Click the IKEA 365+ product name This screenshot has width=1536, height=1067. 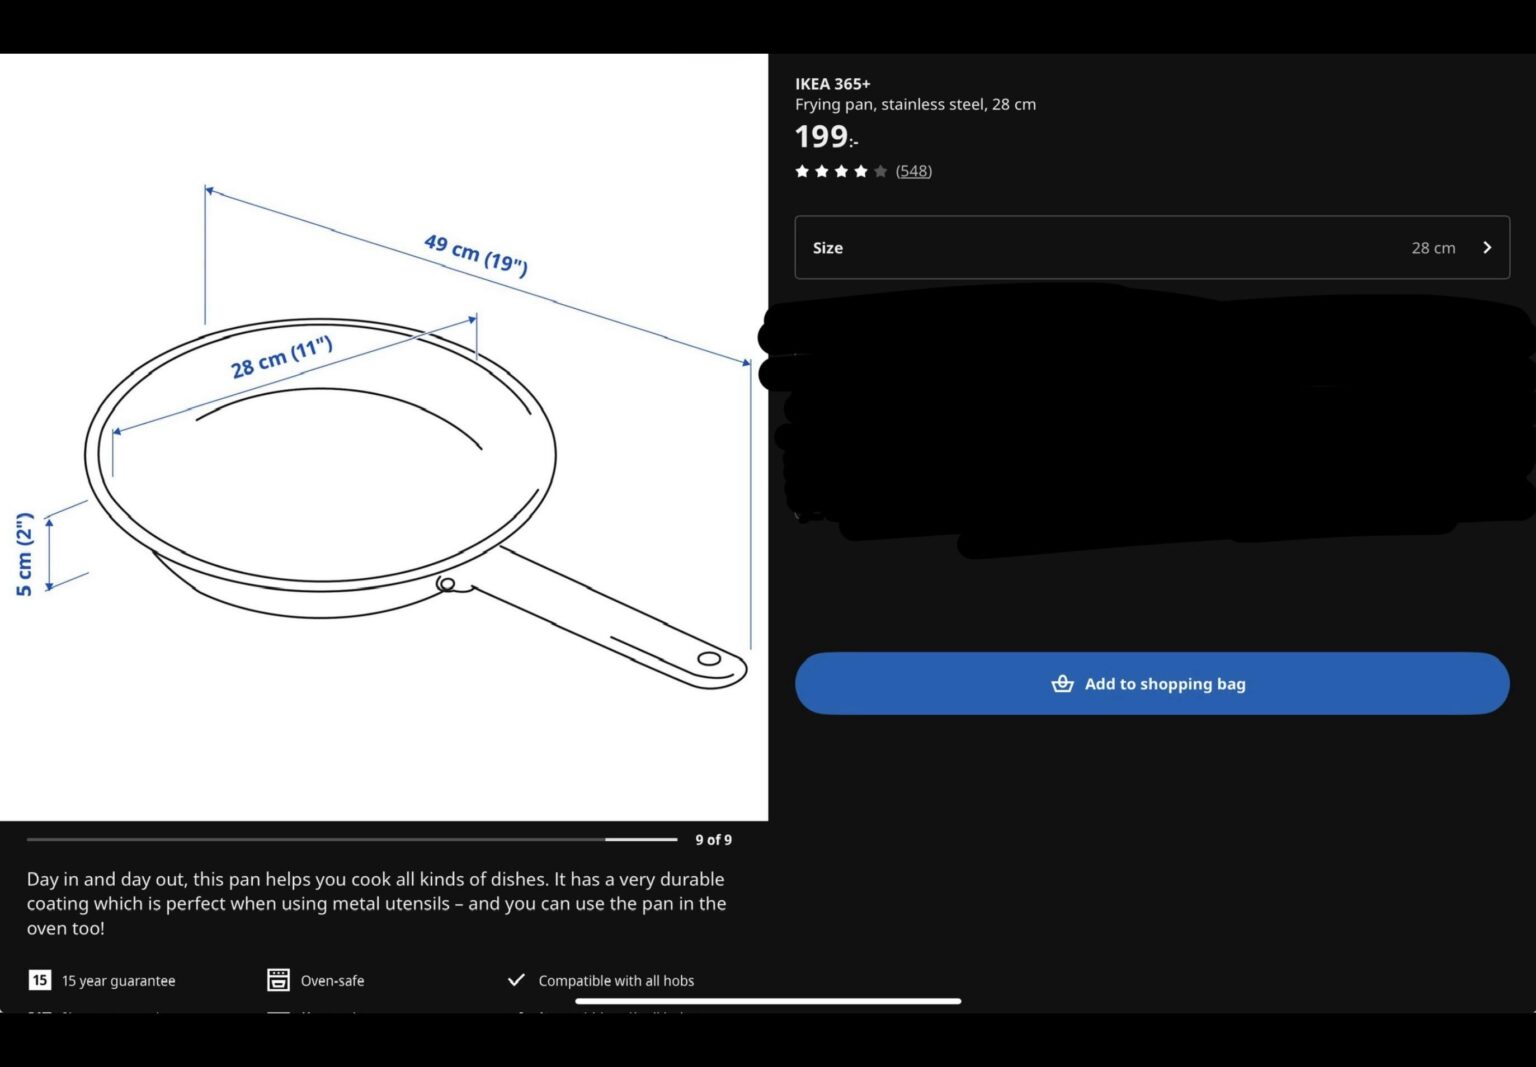832,84
